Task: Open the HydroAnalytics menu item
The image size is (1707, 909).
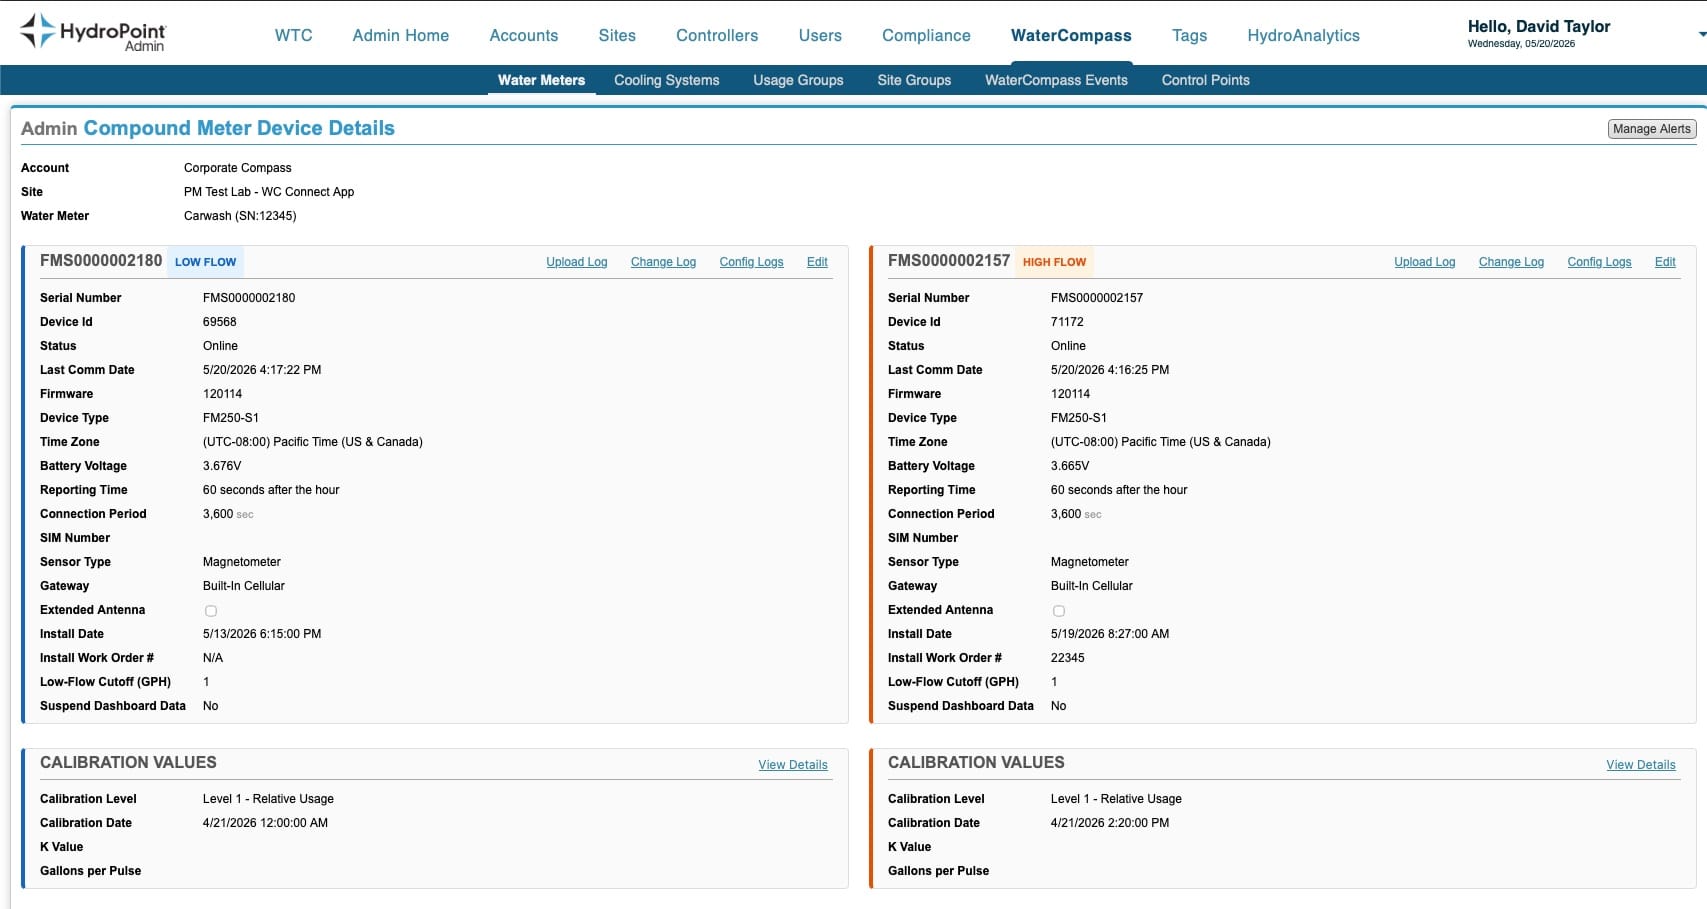Action: (x=1303, y=35)
